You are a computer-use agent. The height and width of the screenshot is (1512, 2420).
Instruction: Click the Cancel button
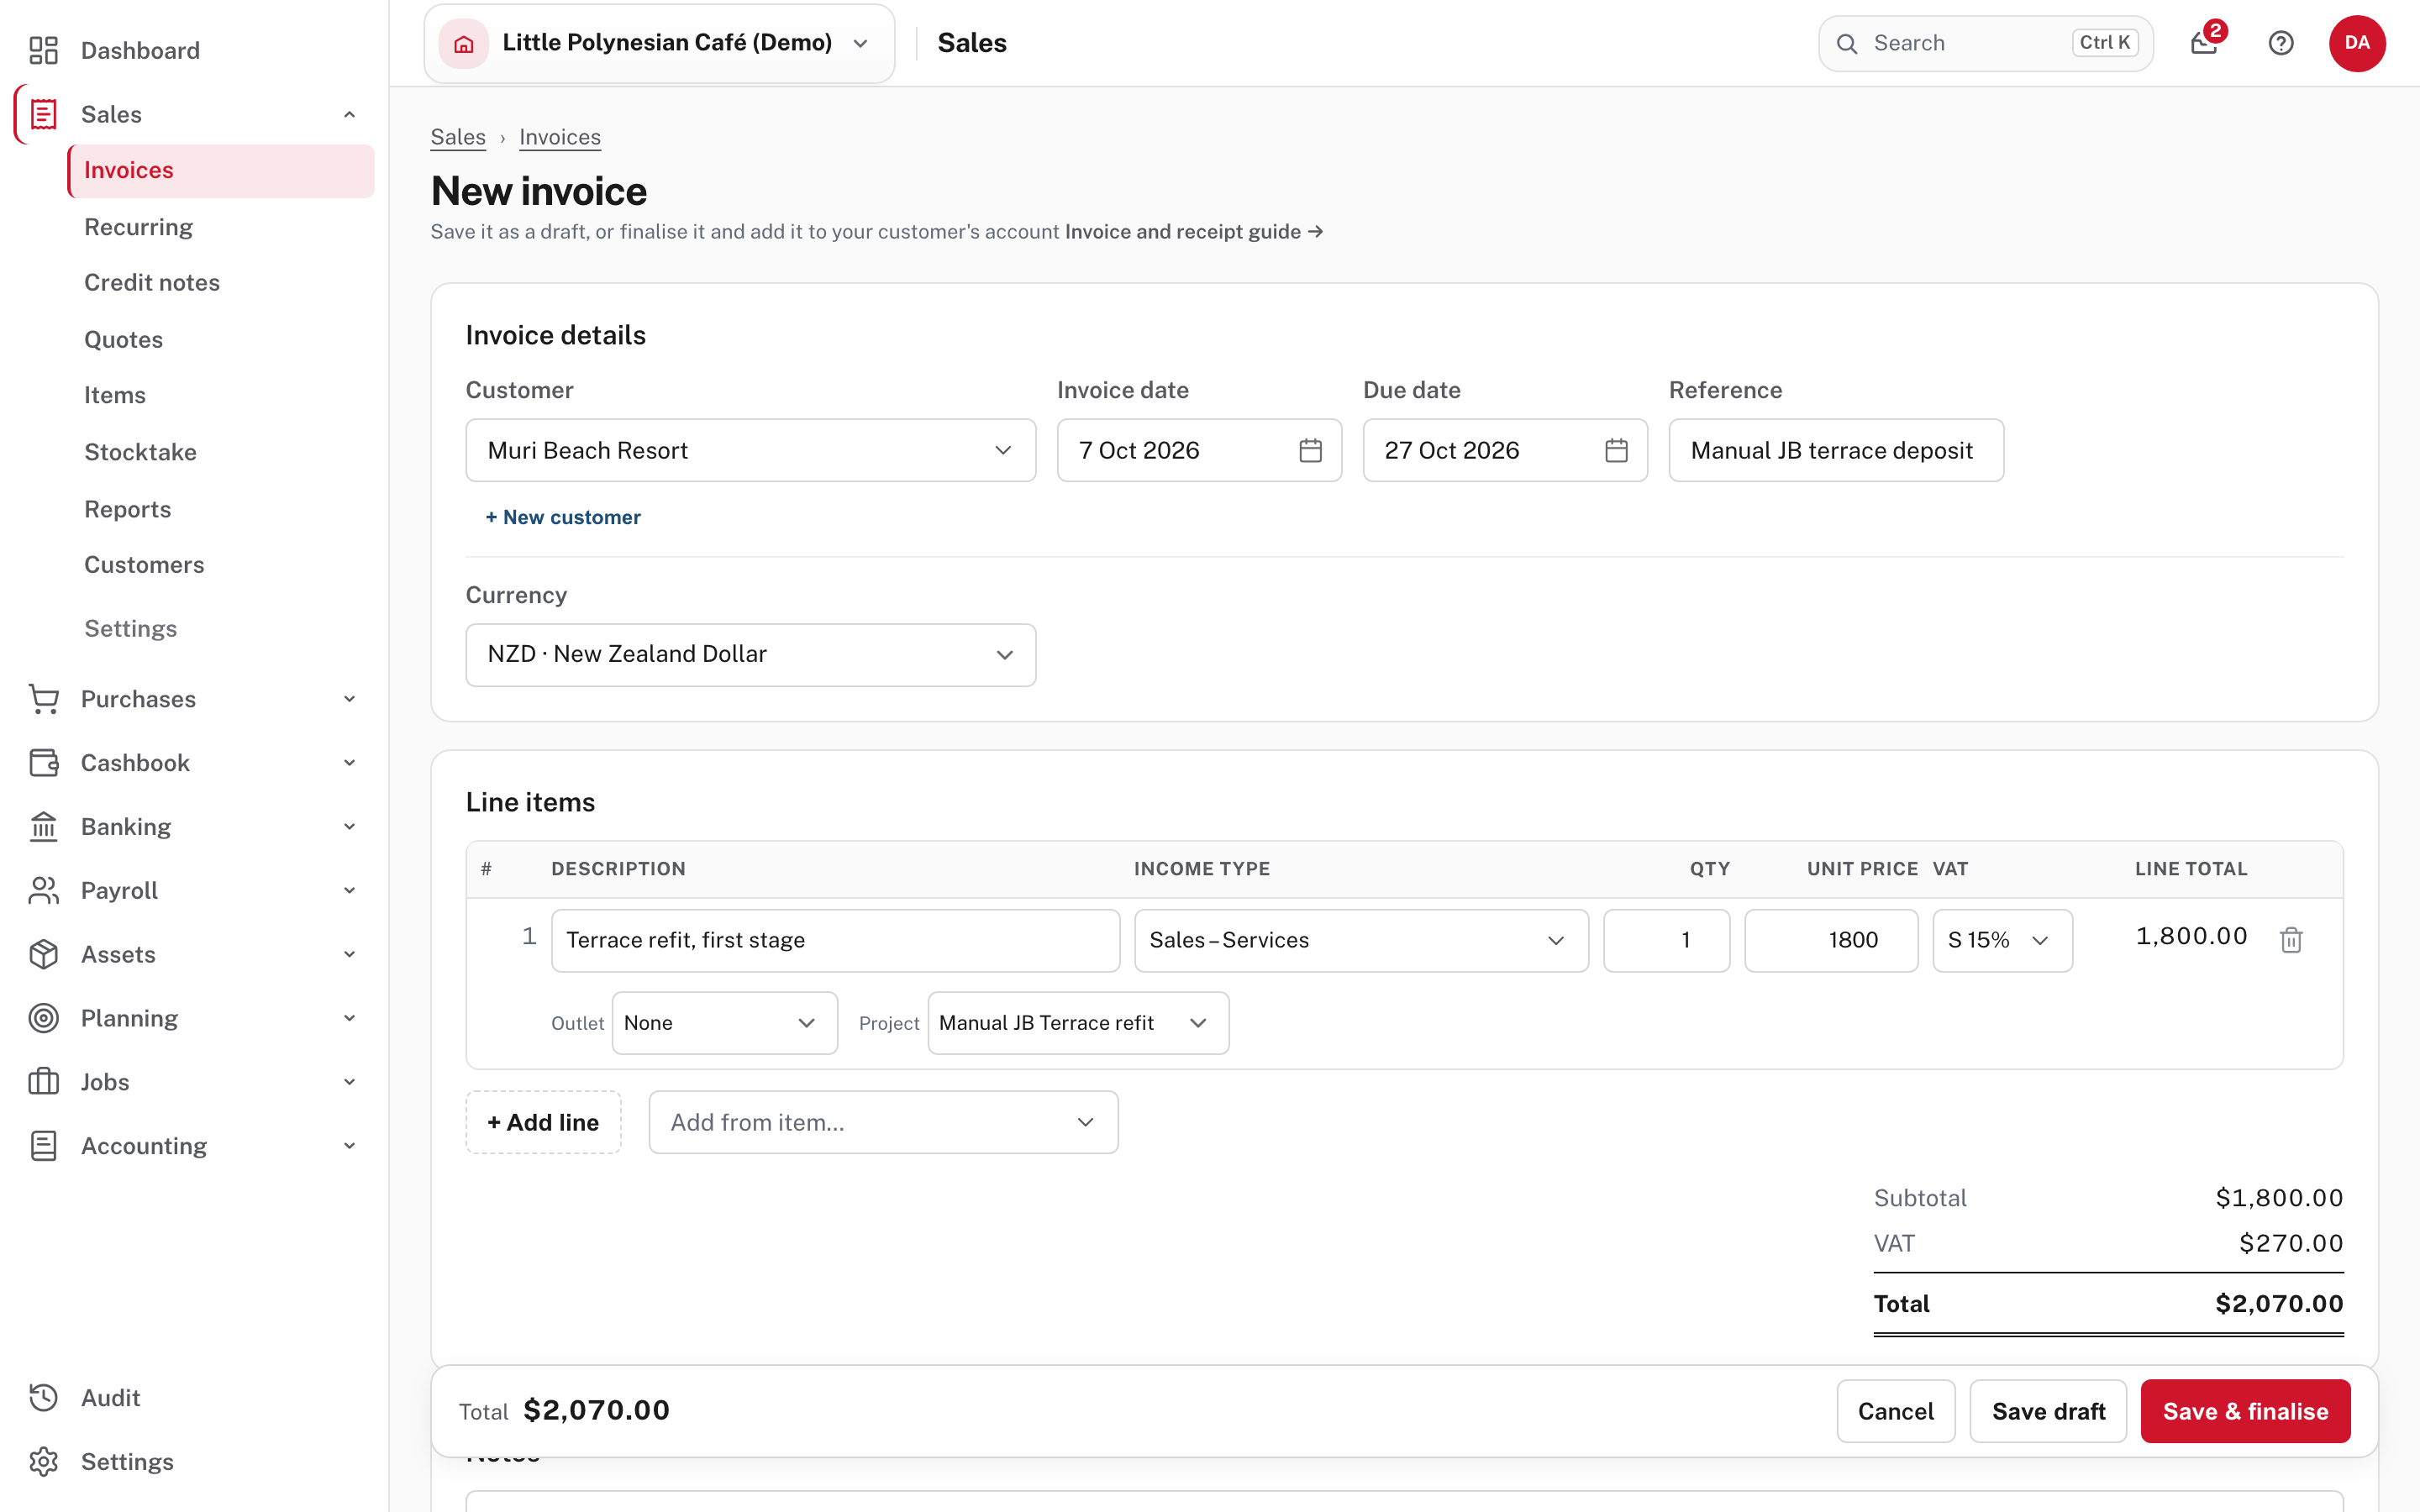(1895, 1411)
